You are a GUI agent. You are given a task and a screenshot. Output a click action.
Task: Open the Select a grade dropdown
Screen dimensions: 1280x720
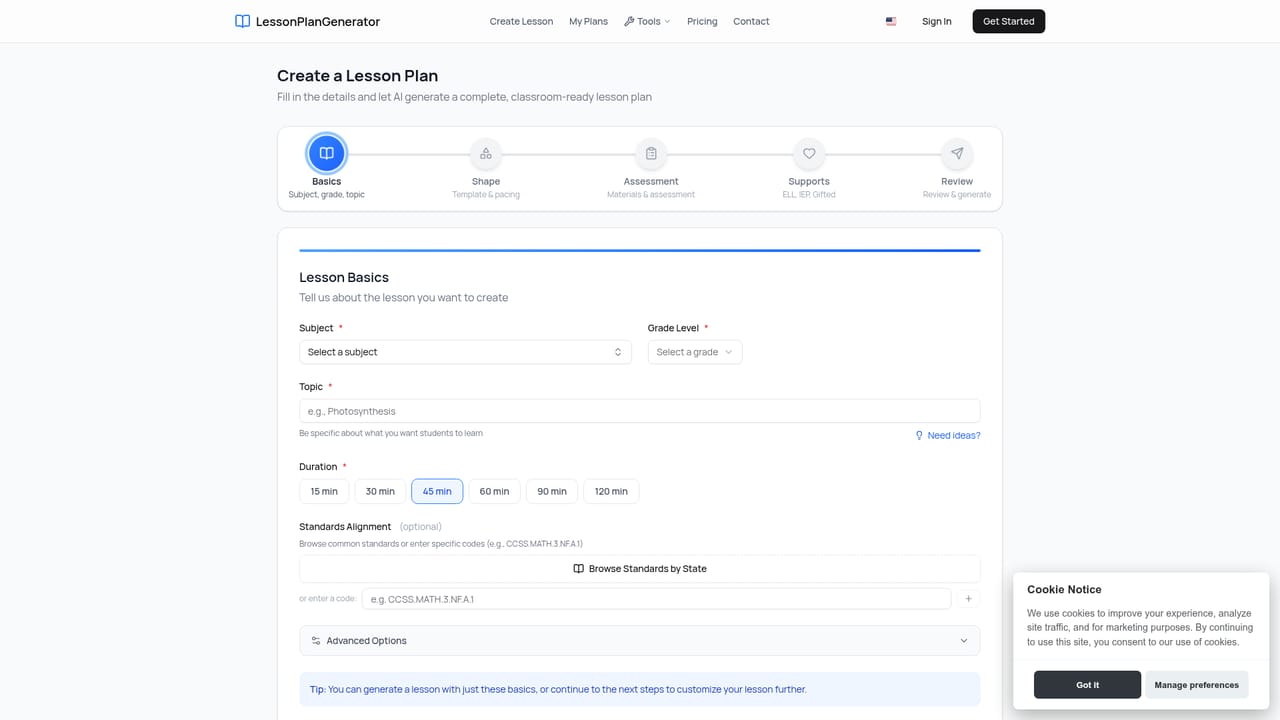point(695,352)
